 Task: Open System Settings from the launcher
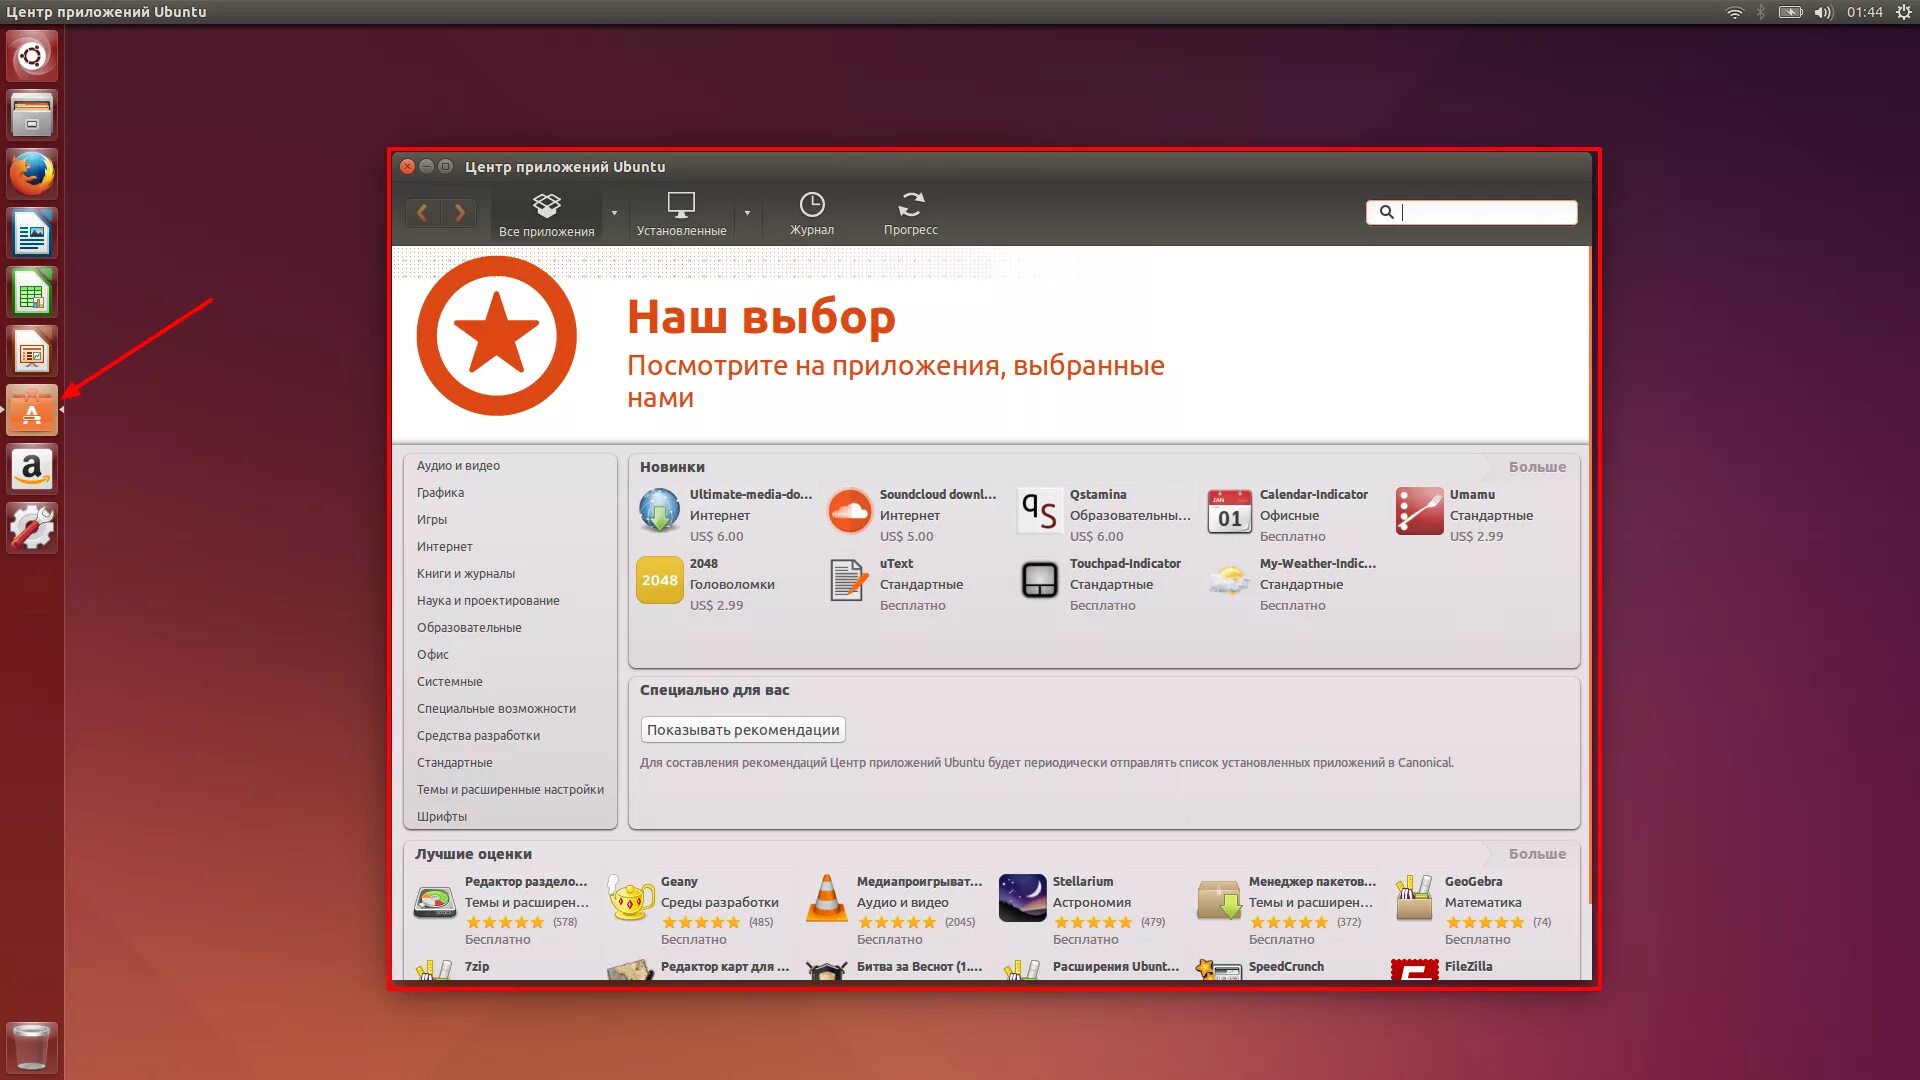coord(32,528)
